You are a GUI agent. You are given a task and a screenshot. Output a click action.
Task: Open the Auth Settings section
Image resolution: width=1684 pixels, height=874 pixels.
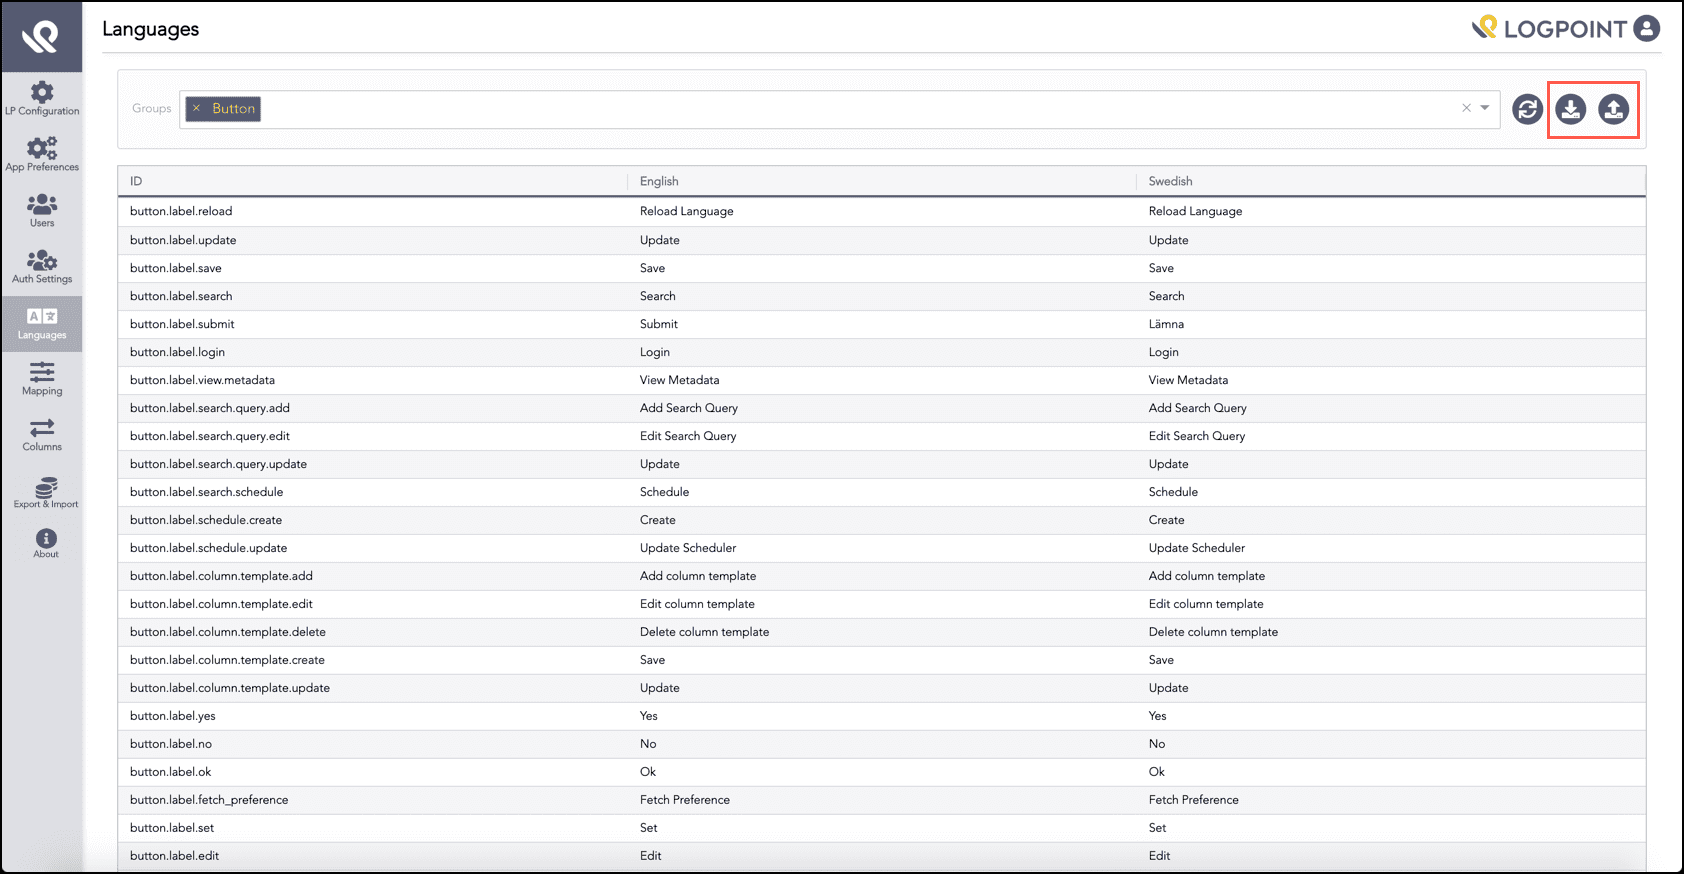tap(42, 265)
